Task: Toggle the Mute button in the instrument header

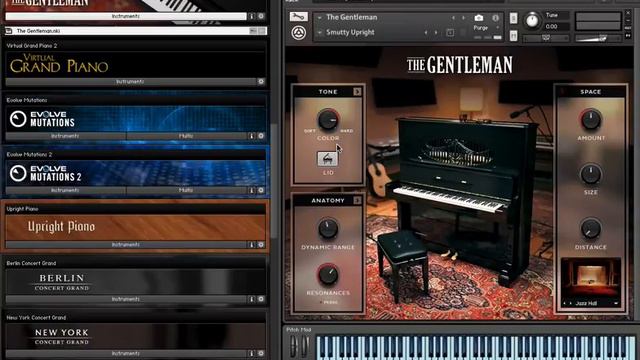Action: click(x=513, y=36)
